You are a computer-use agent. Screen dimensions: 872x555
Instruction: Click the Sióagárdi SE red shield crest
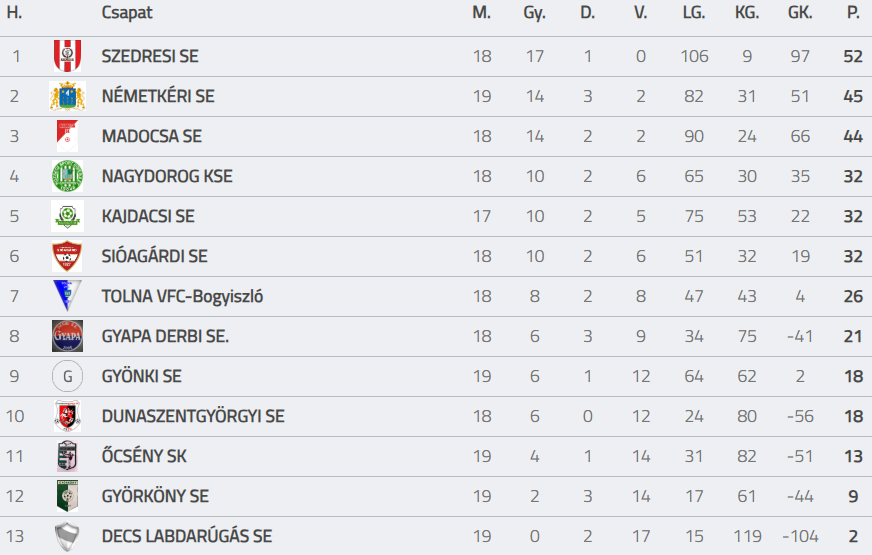click(67, 256)
